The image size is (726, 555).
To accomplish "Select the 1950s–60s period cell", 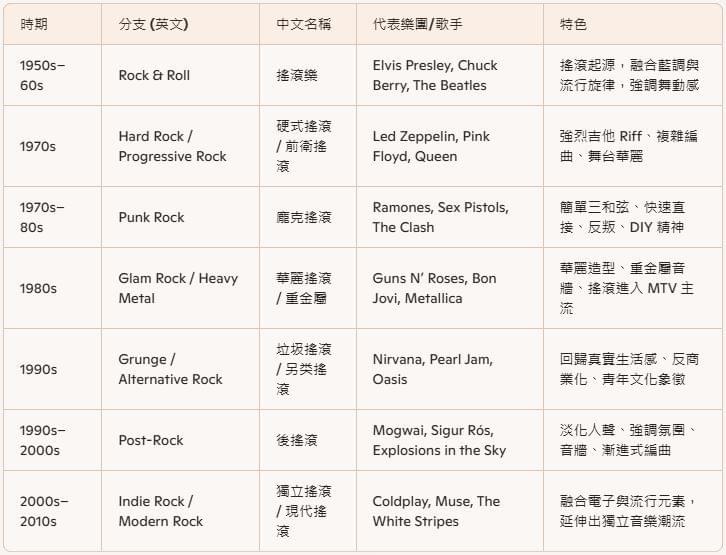I will point(53,75).
